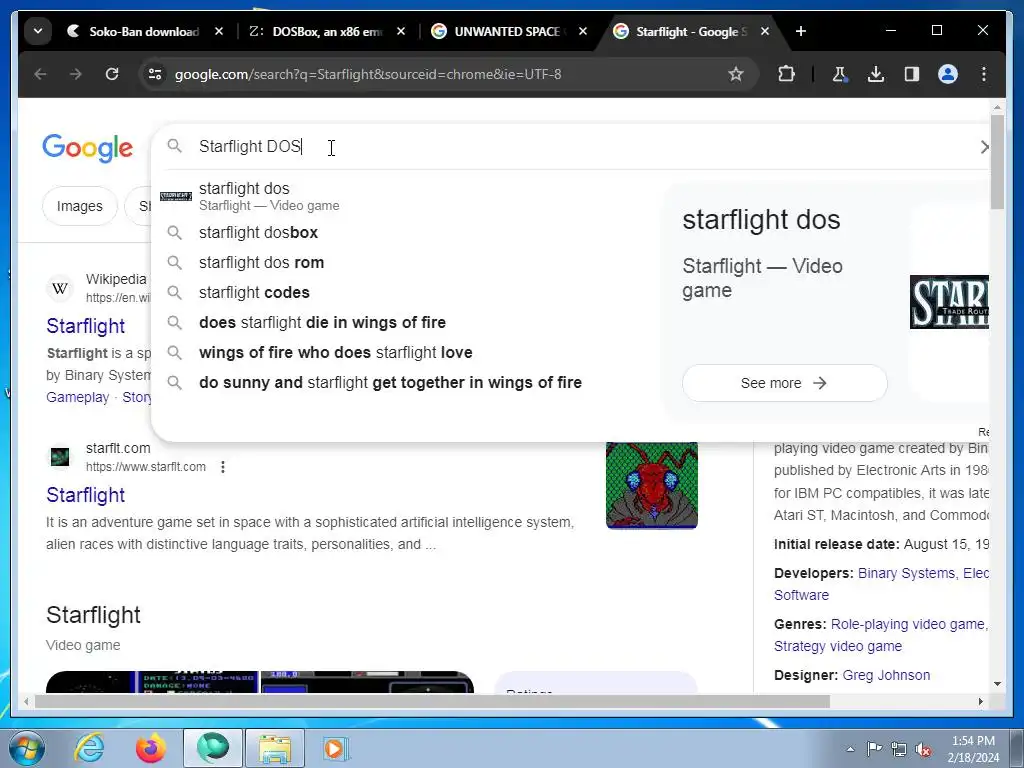Viewport: 1024px width, 768px height.
Task: Click the scrollbar down arrow
Action: point(997,684)
